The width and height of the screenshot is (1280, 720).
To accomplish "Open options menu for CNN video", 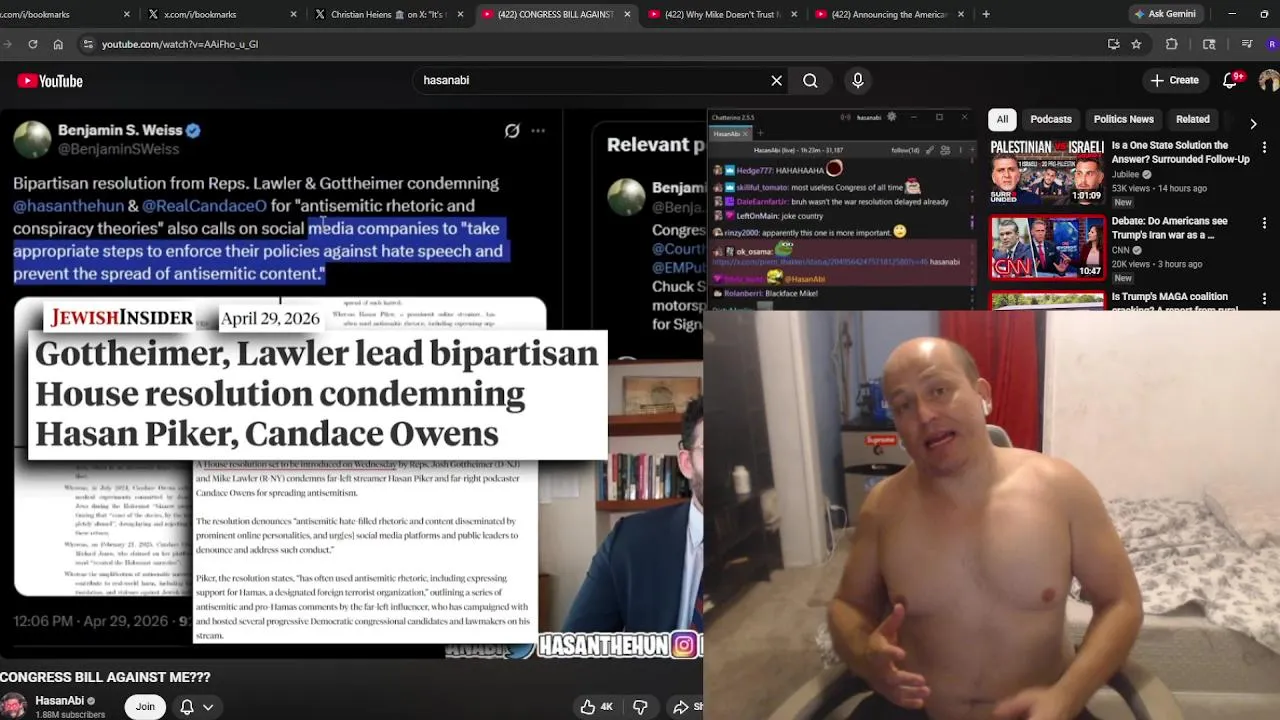I will (1264, 223).
